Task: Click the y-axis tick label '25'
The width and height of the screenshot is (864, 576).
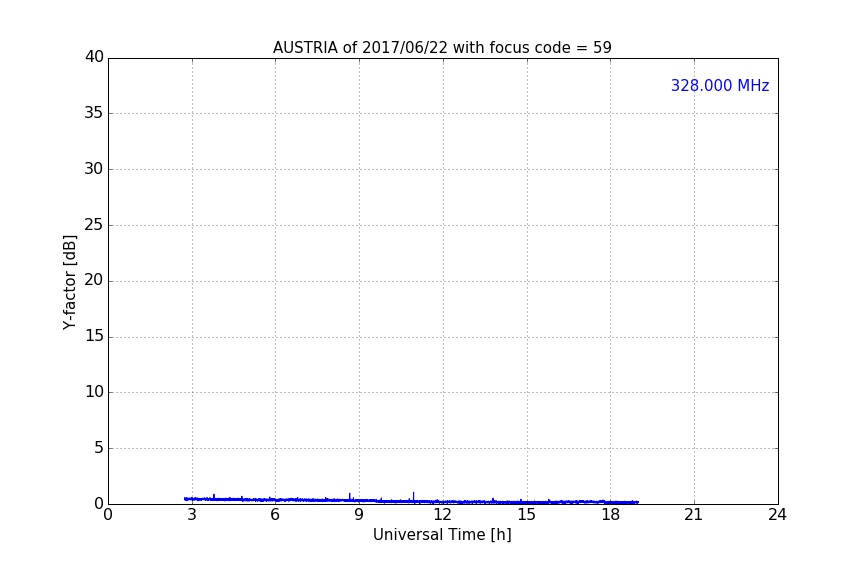Action: [x=94, y=224]
